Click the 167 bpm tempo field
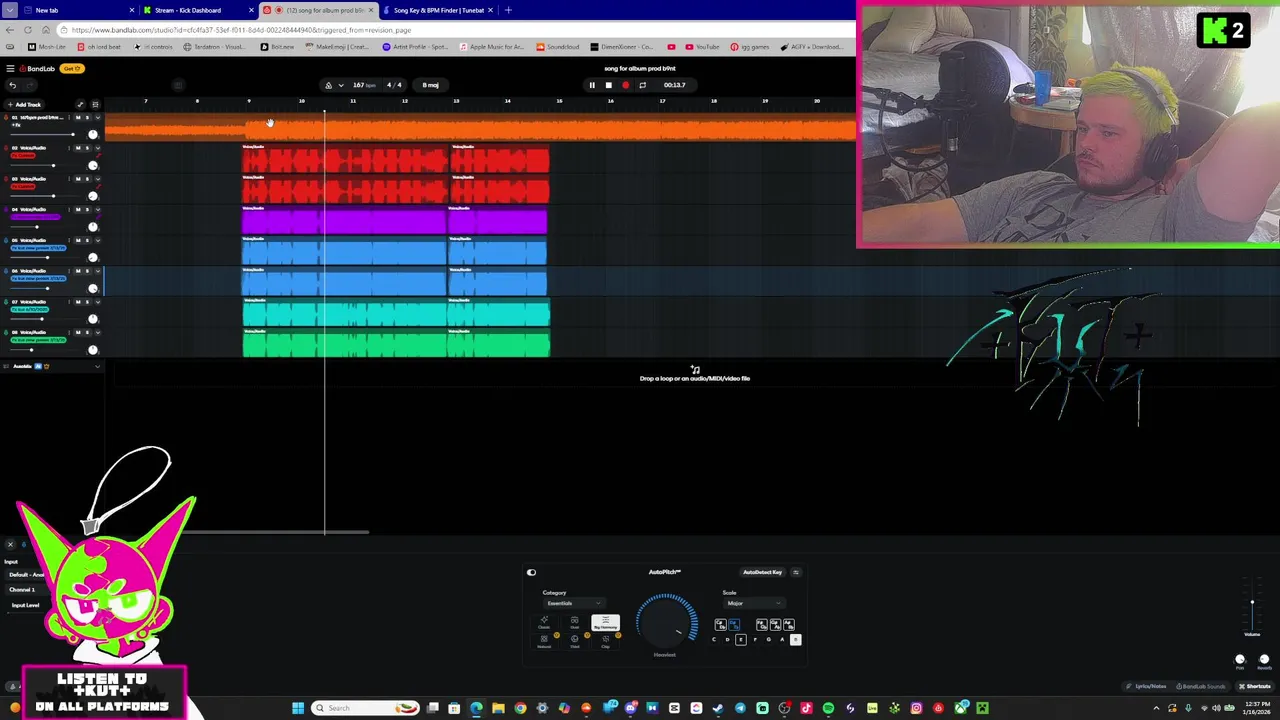Viewport: 1280px width, 720px height. pos(364,85)
